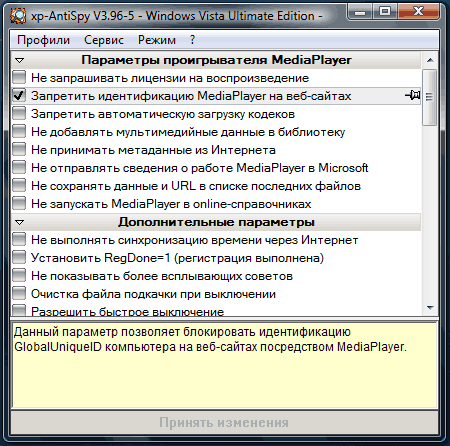Click the pin icon on the highlighted MediaPlayer row
This screenshot has width=450, height=446.
tap(413, 95)
